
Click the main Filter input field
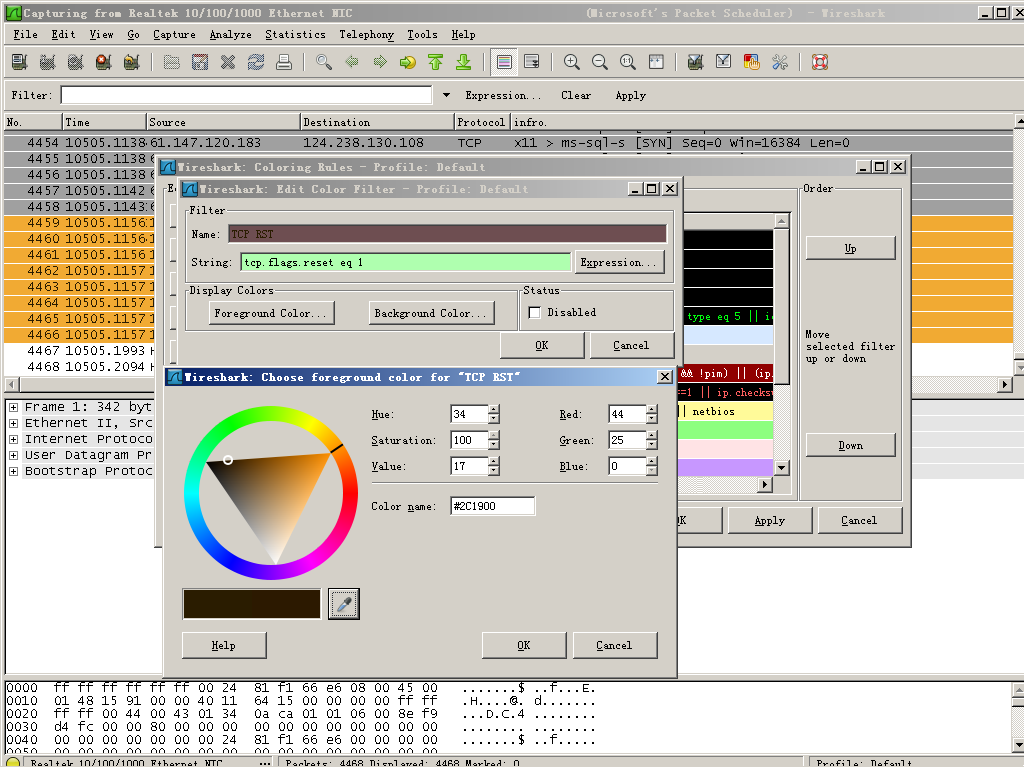[246, 95]
